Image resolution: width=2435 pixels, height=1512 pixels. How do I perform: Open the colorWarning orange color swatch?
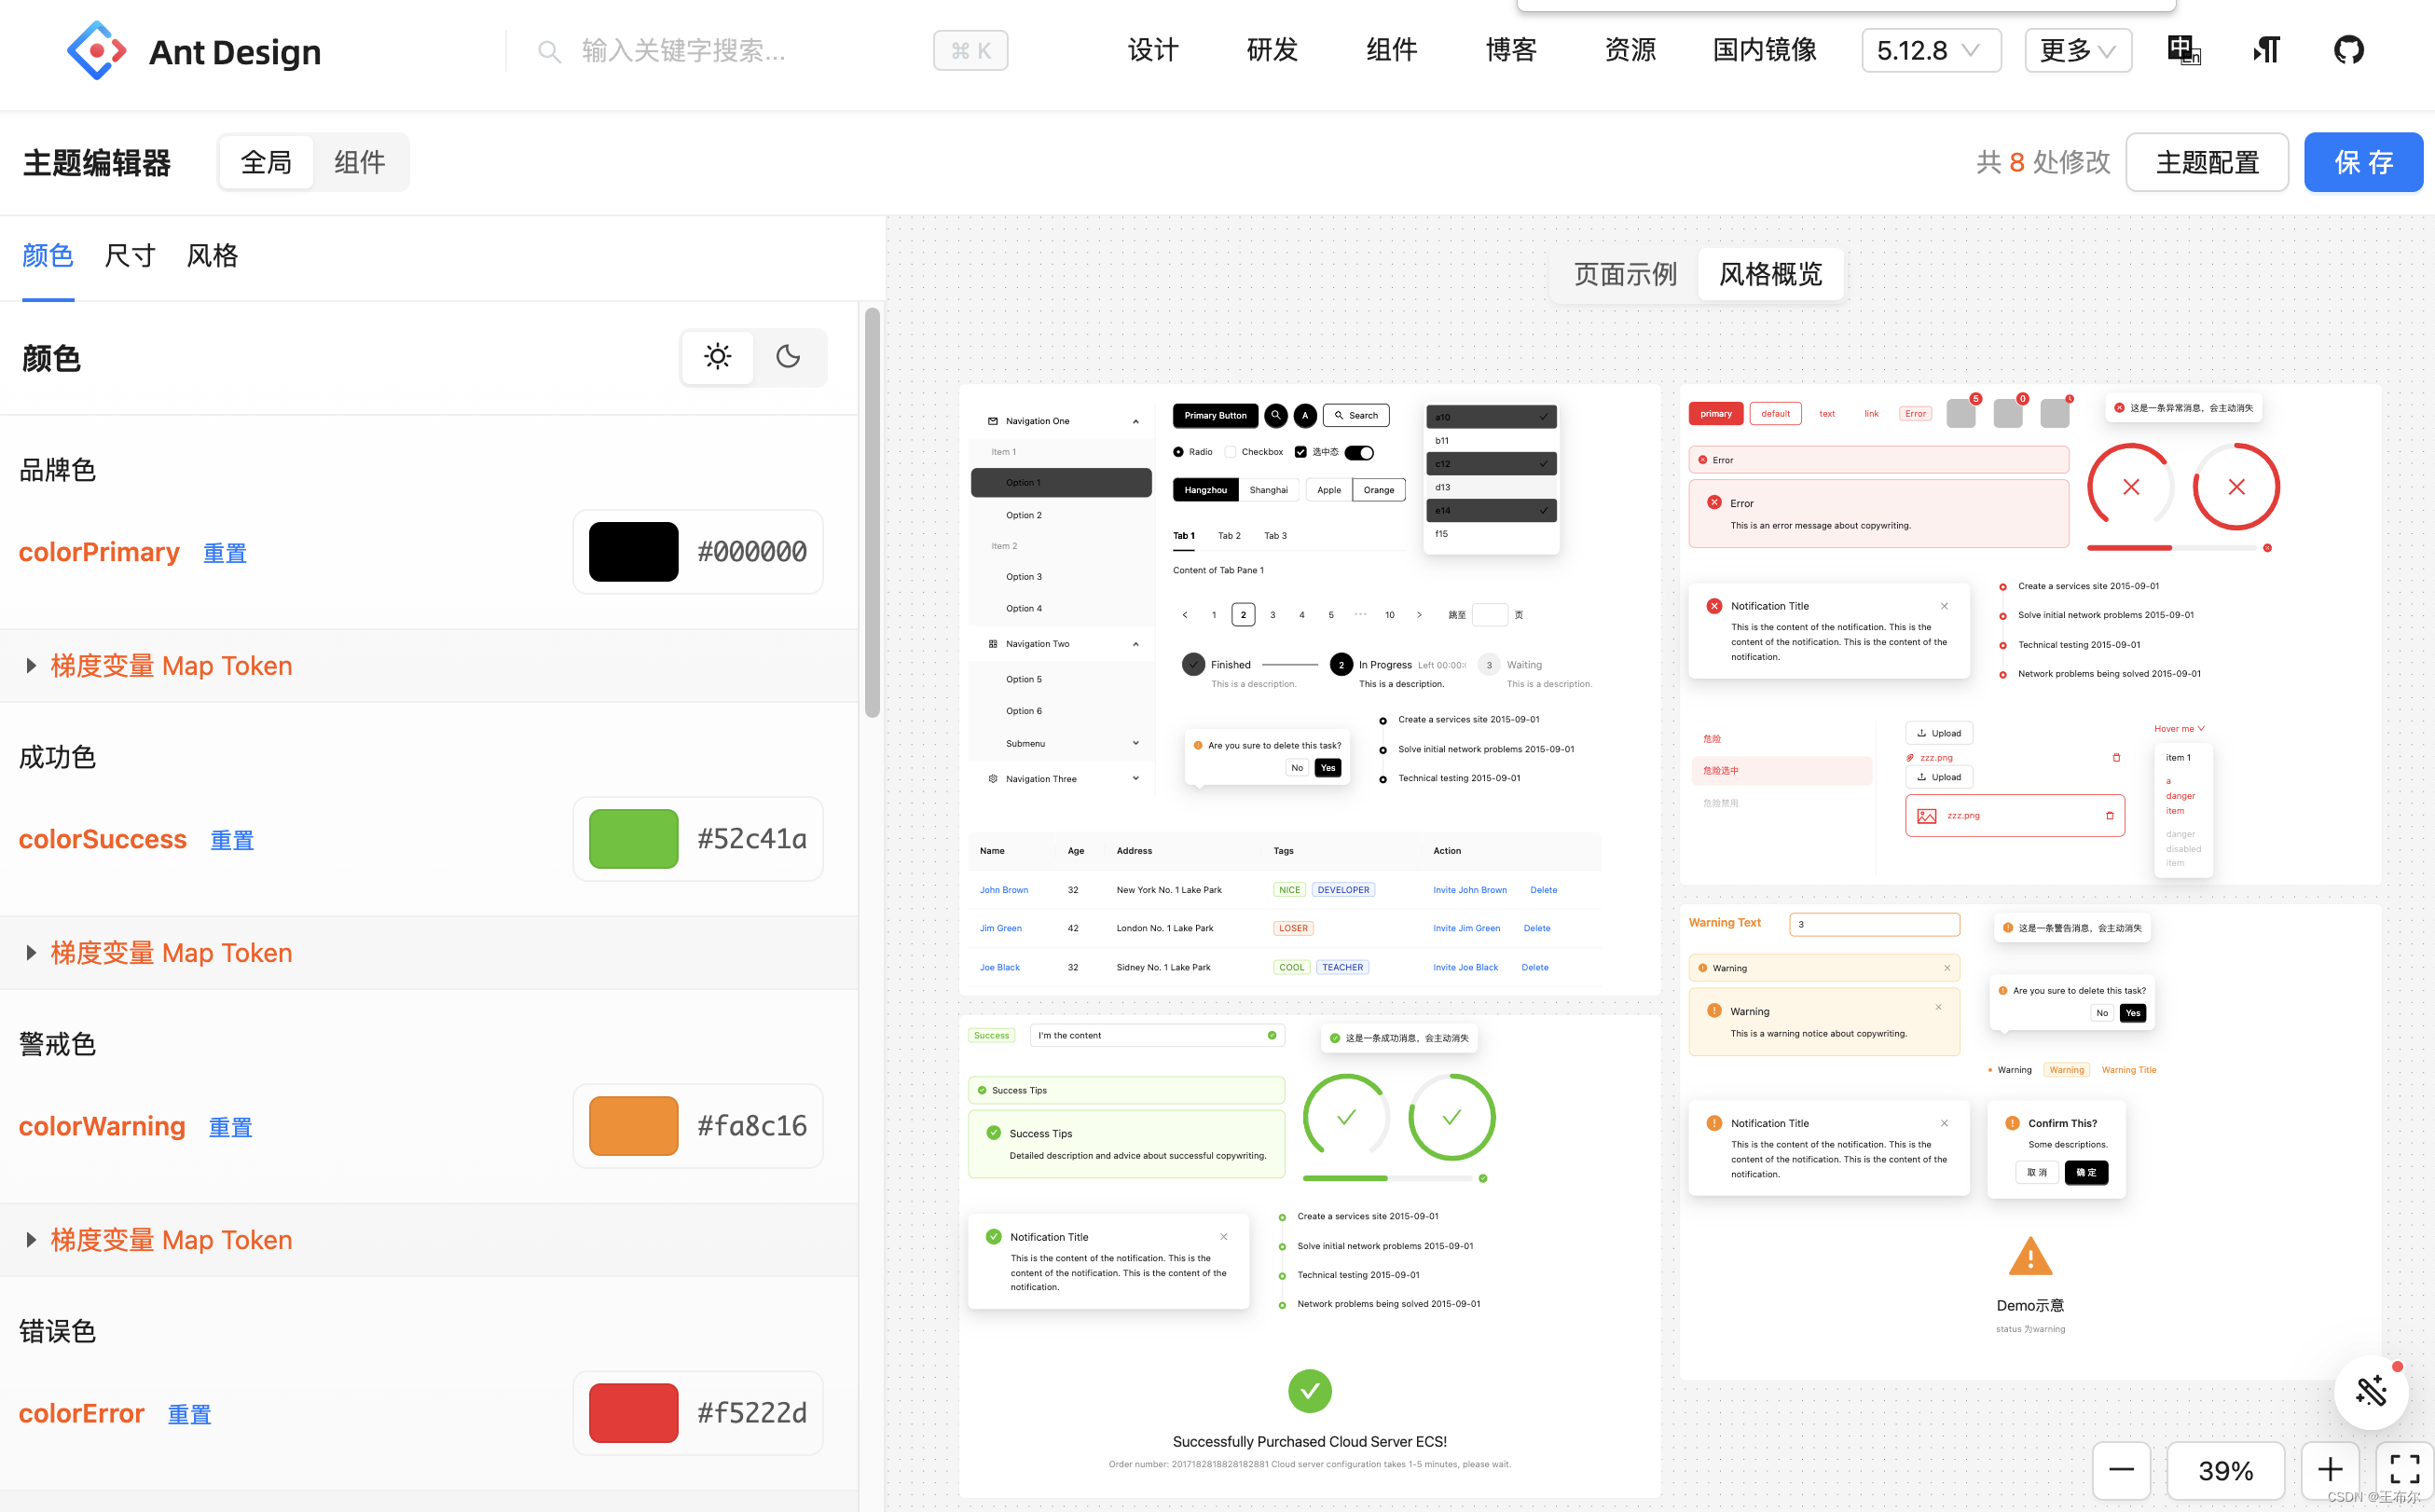[633, 1126]
